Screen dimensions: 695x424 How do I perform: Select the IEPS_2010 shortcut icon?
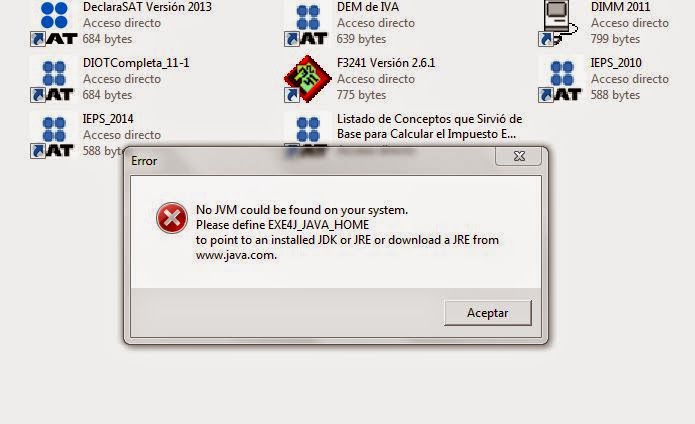click(561, 80)
